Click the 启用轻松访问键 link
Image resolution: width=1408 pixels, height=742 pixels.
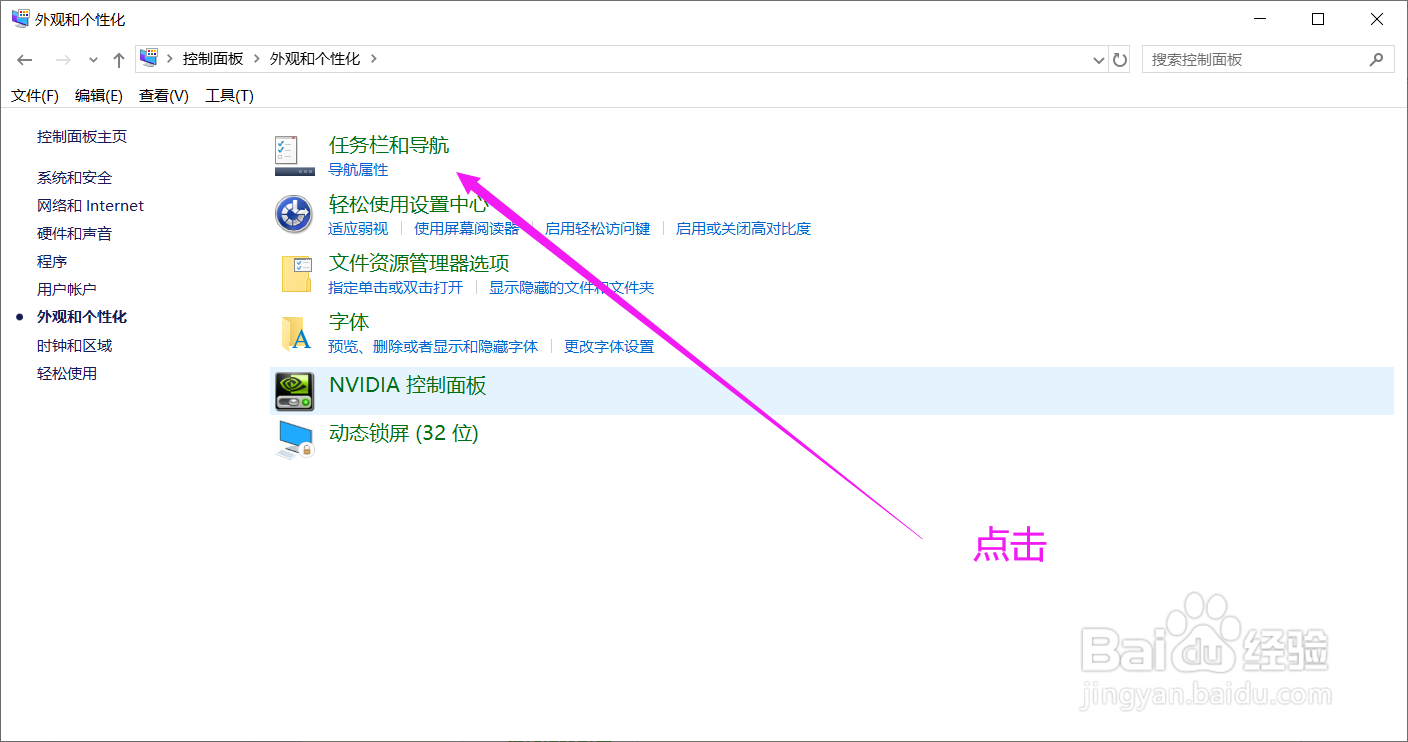(598, 229)
